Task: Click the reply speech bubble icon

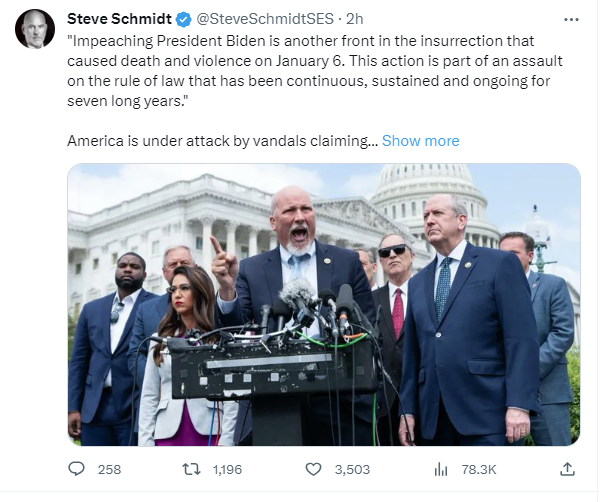Action: 77,468
